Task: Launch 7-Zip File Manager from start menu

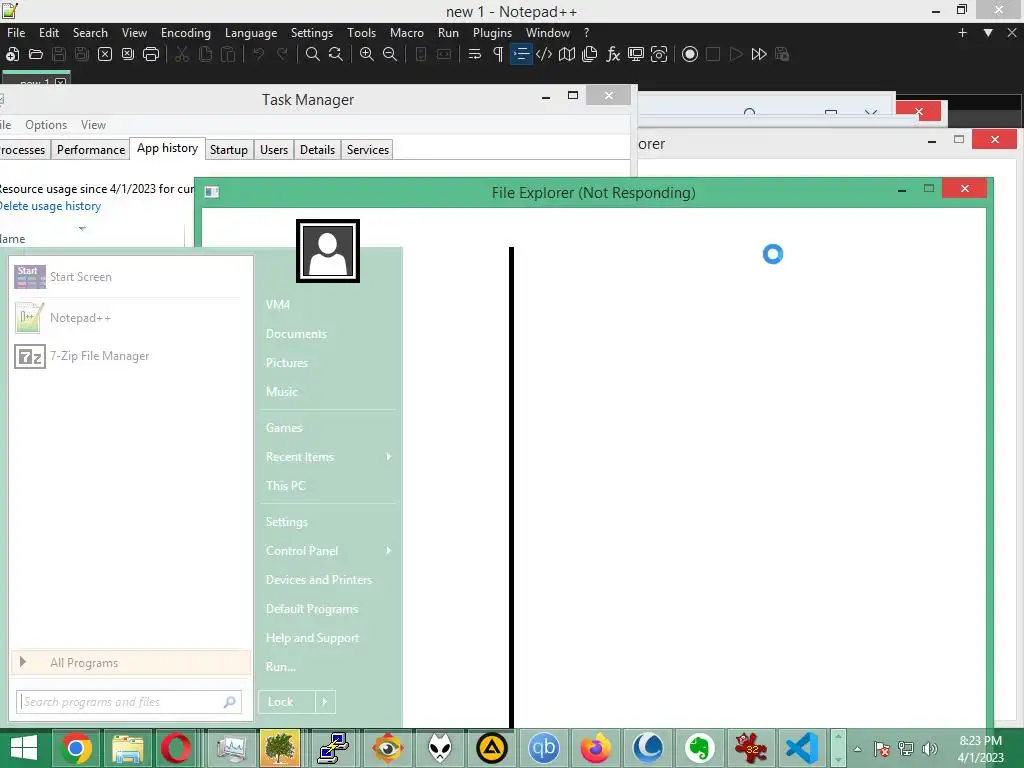Action: coord(131,356)
